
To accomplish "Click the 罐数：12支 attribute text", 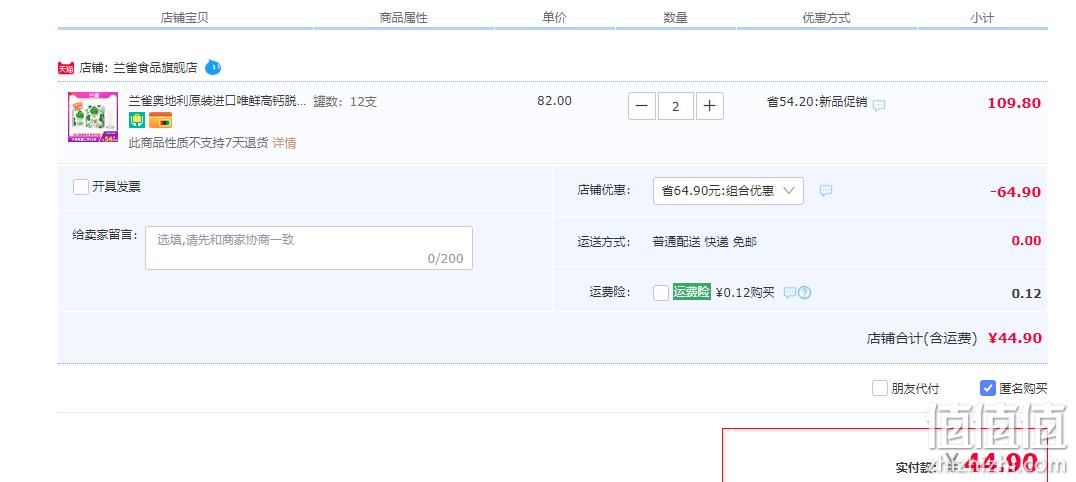I will point(345,102).
